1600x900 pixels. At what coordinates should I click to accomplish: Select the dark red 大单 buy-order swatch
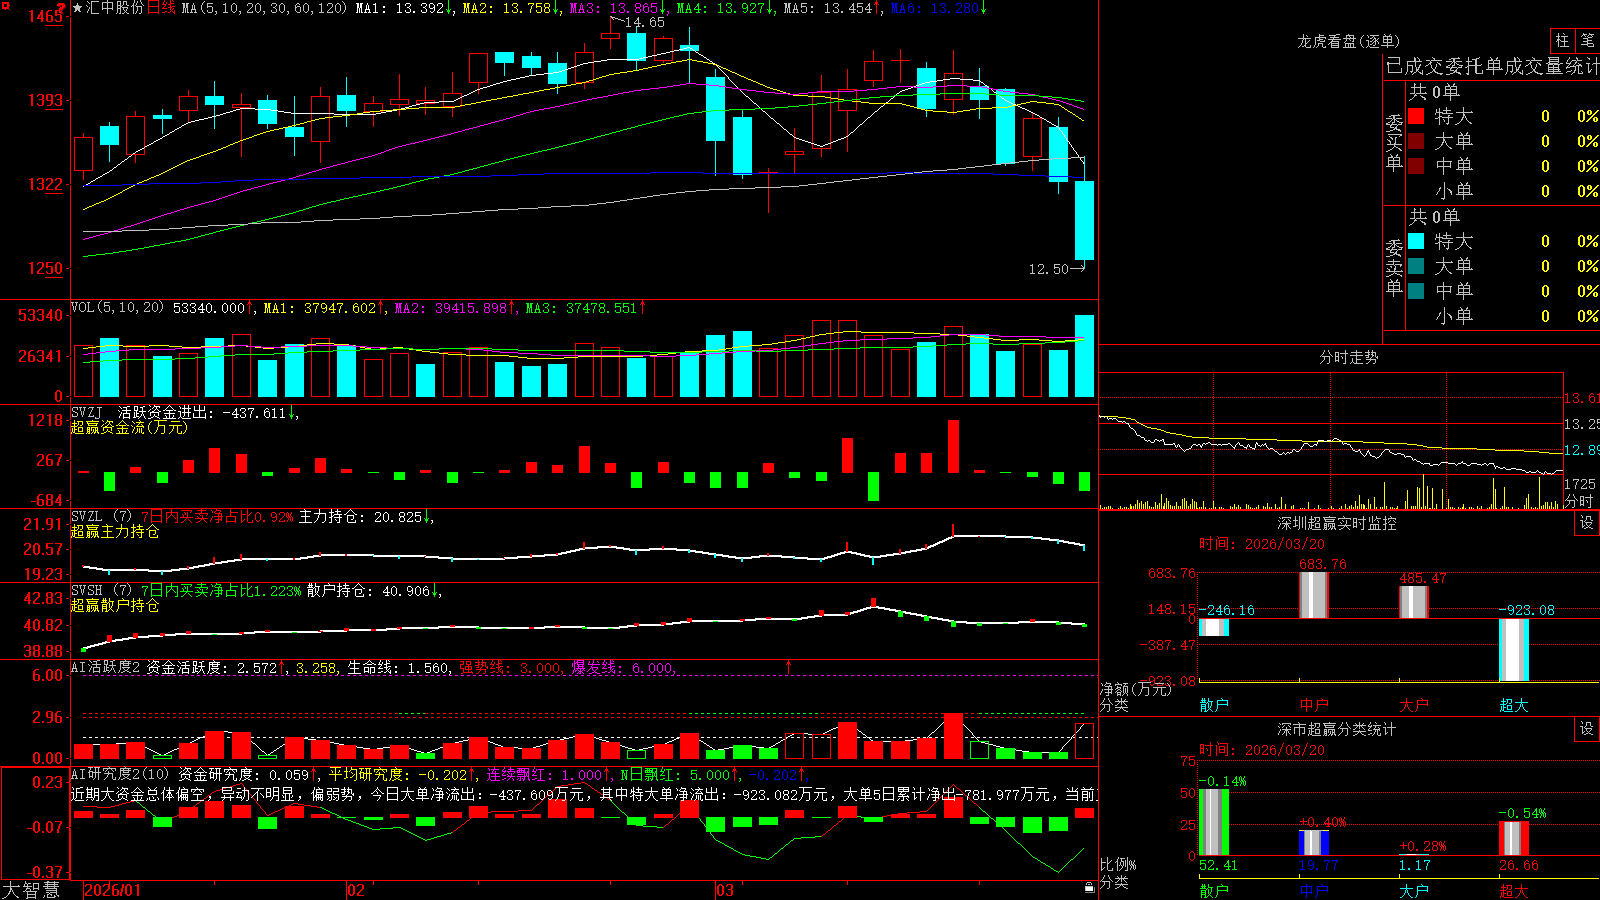point(1416,141)
